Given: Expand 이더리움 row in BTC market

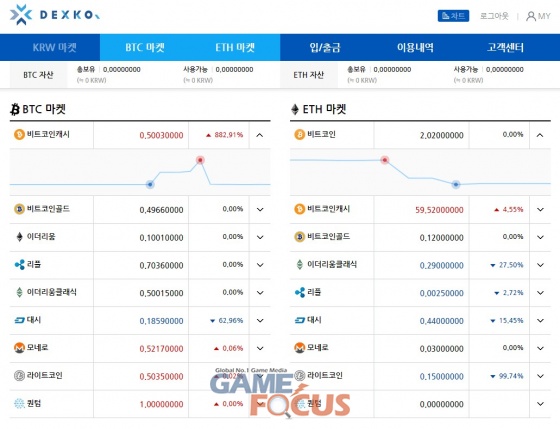Looking at the screenshot, I should point(260,237).
